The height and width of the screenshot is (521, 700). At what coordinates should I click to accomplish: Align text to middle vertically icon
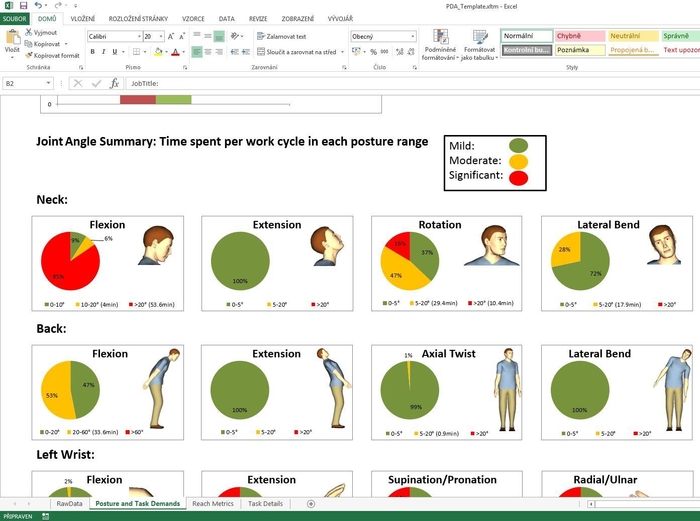pyautogui.click(x=208, y=36)
